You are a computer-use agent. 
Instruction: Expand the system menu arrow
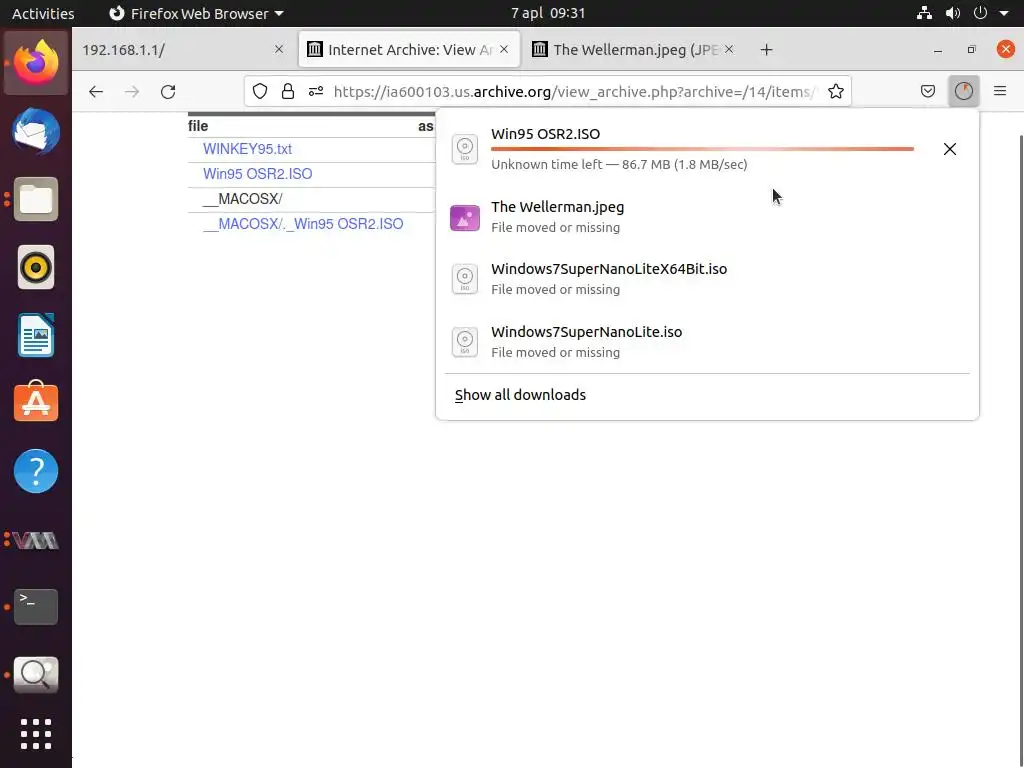click(1004, 13)
